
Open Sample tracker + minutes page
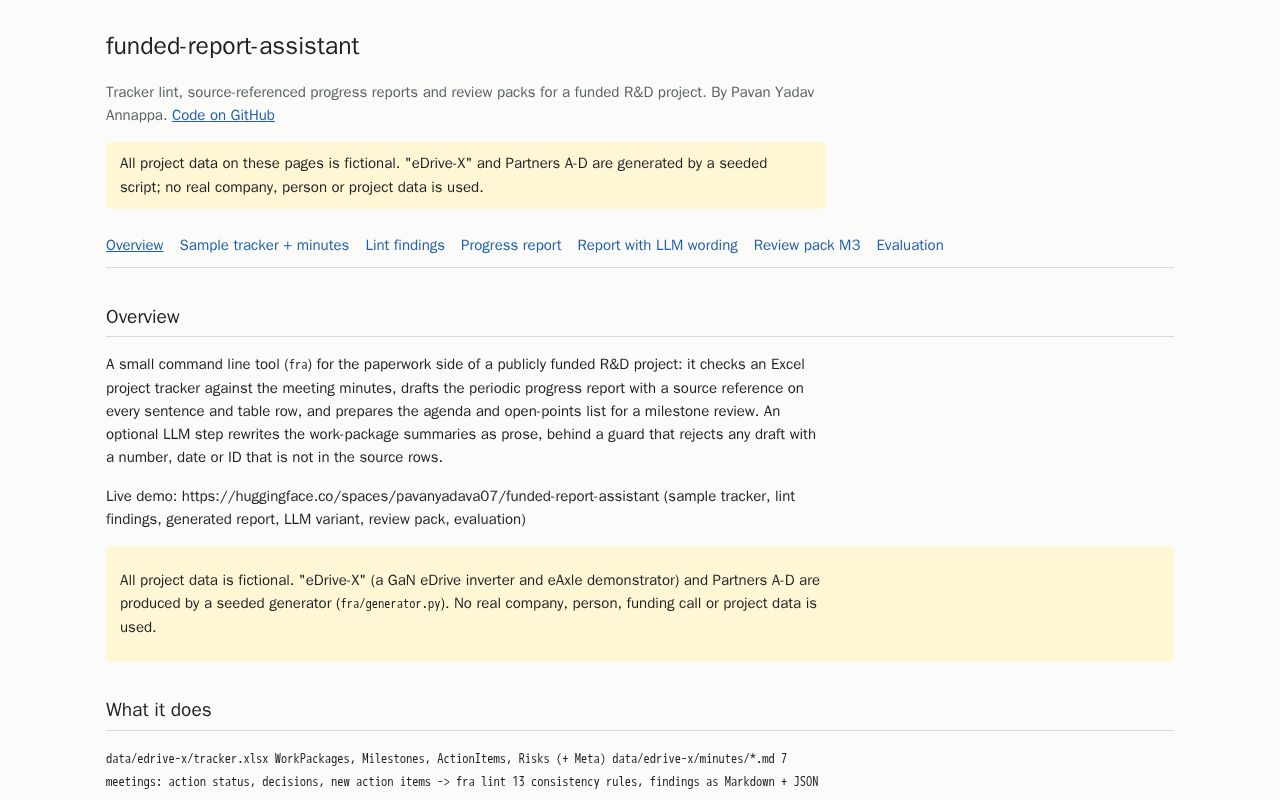tap(264, 245)
